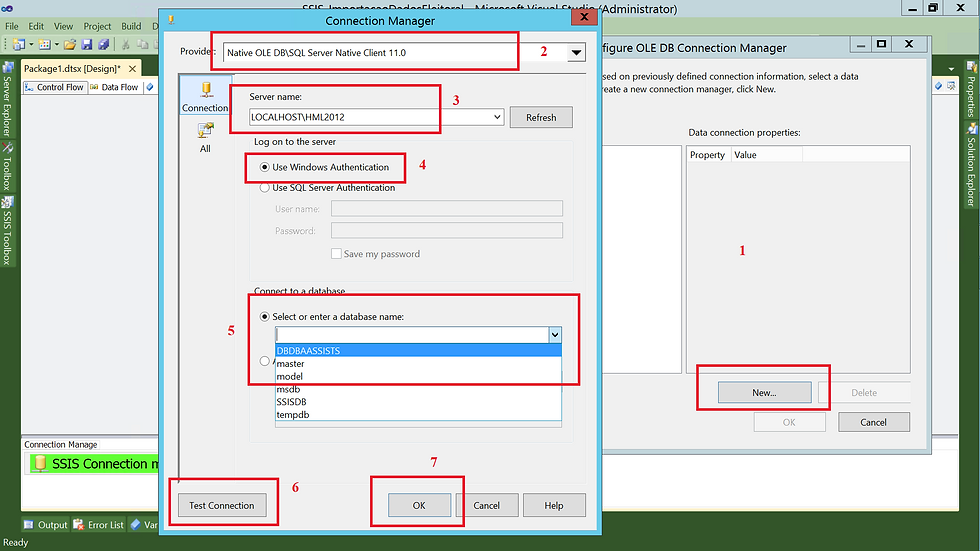Click the New Project toolbar icon

pos(19,44)
